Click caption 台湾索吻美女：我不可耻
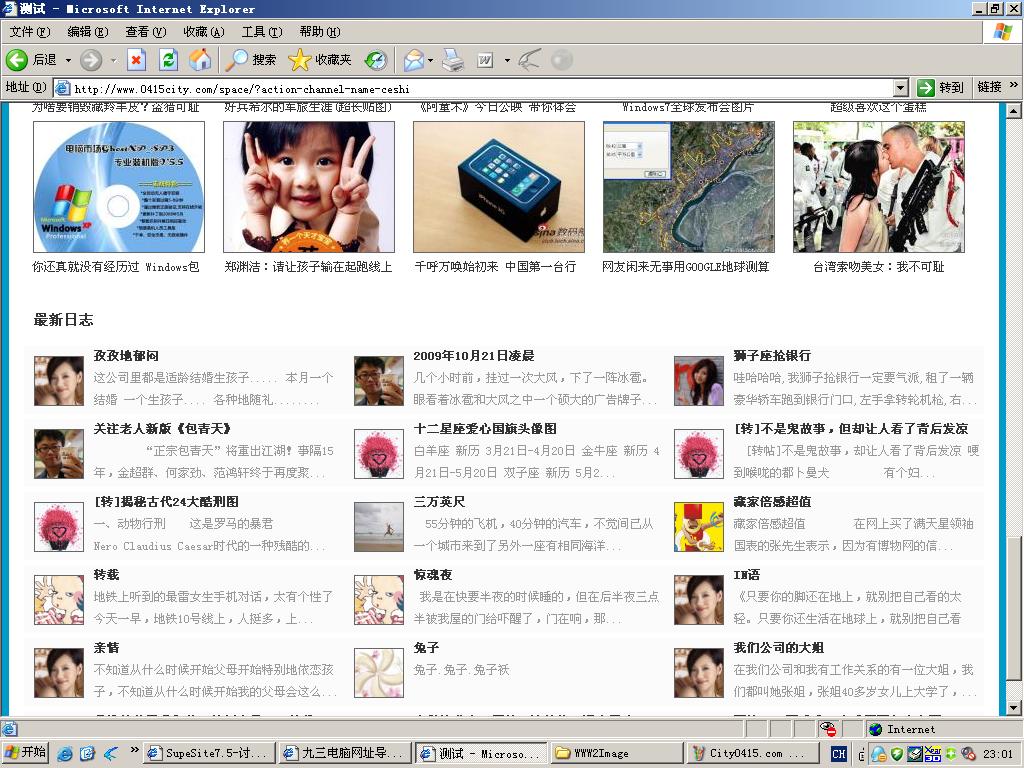Image resolution: width=1024 pixels, height=768 pixels. pyautogui.click(x=878, y=266)
